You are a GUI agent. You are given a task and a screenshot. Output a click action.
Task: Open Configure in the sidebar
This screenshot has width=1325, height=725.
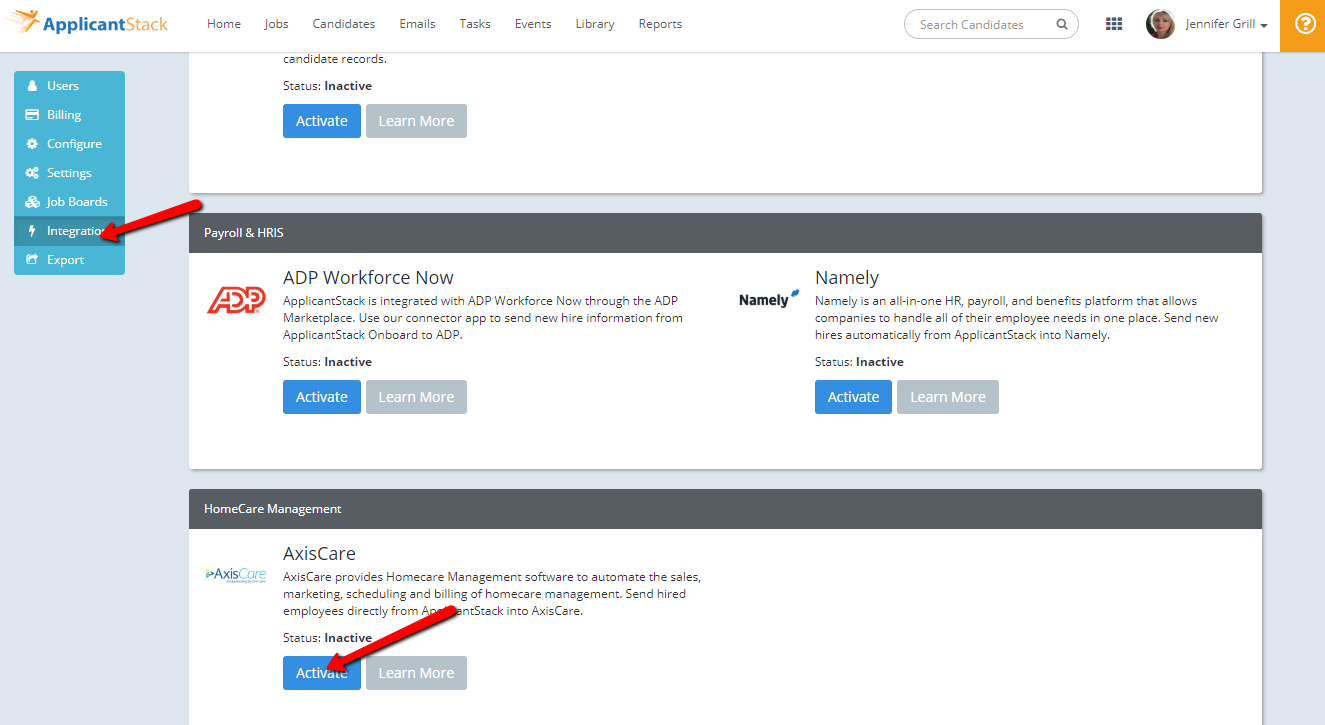[74, 144]
